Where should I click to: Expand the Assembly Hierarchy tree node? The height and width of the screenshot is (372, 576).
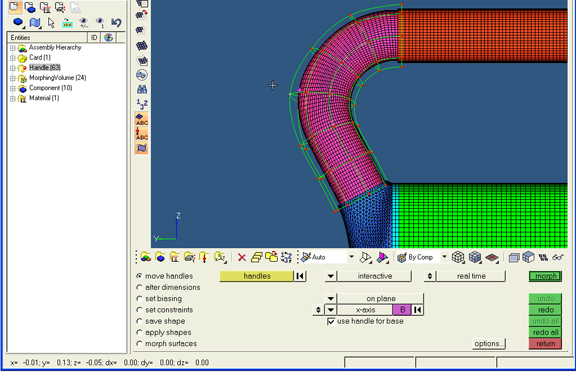(12, 48)
